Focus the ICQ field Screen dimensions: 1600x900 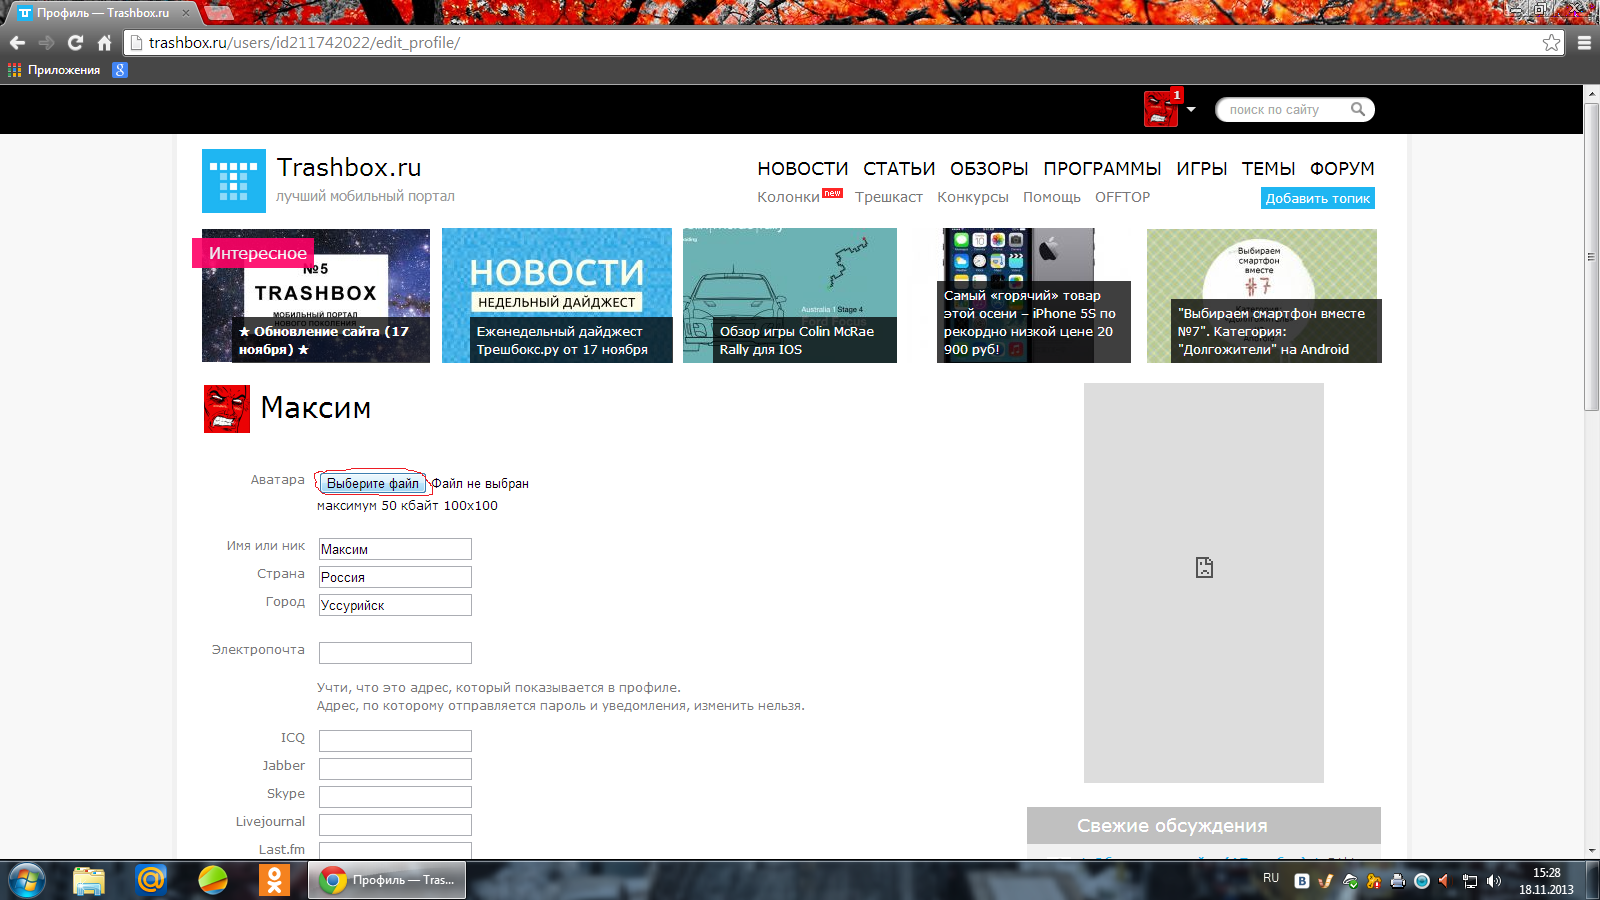pyautogui.click(x=395, y=741)
